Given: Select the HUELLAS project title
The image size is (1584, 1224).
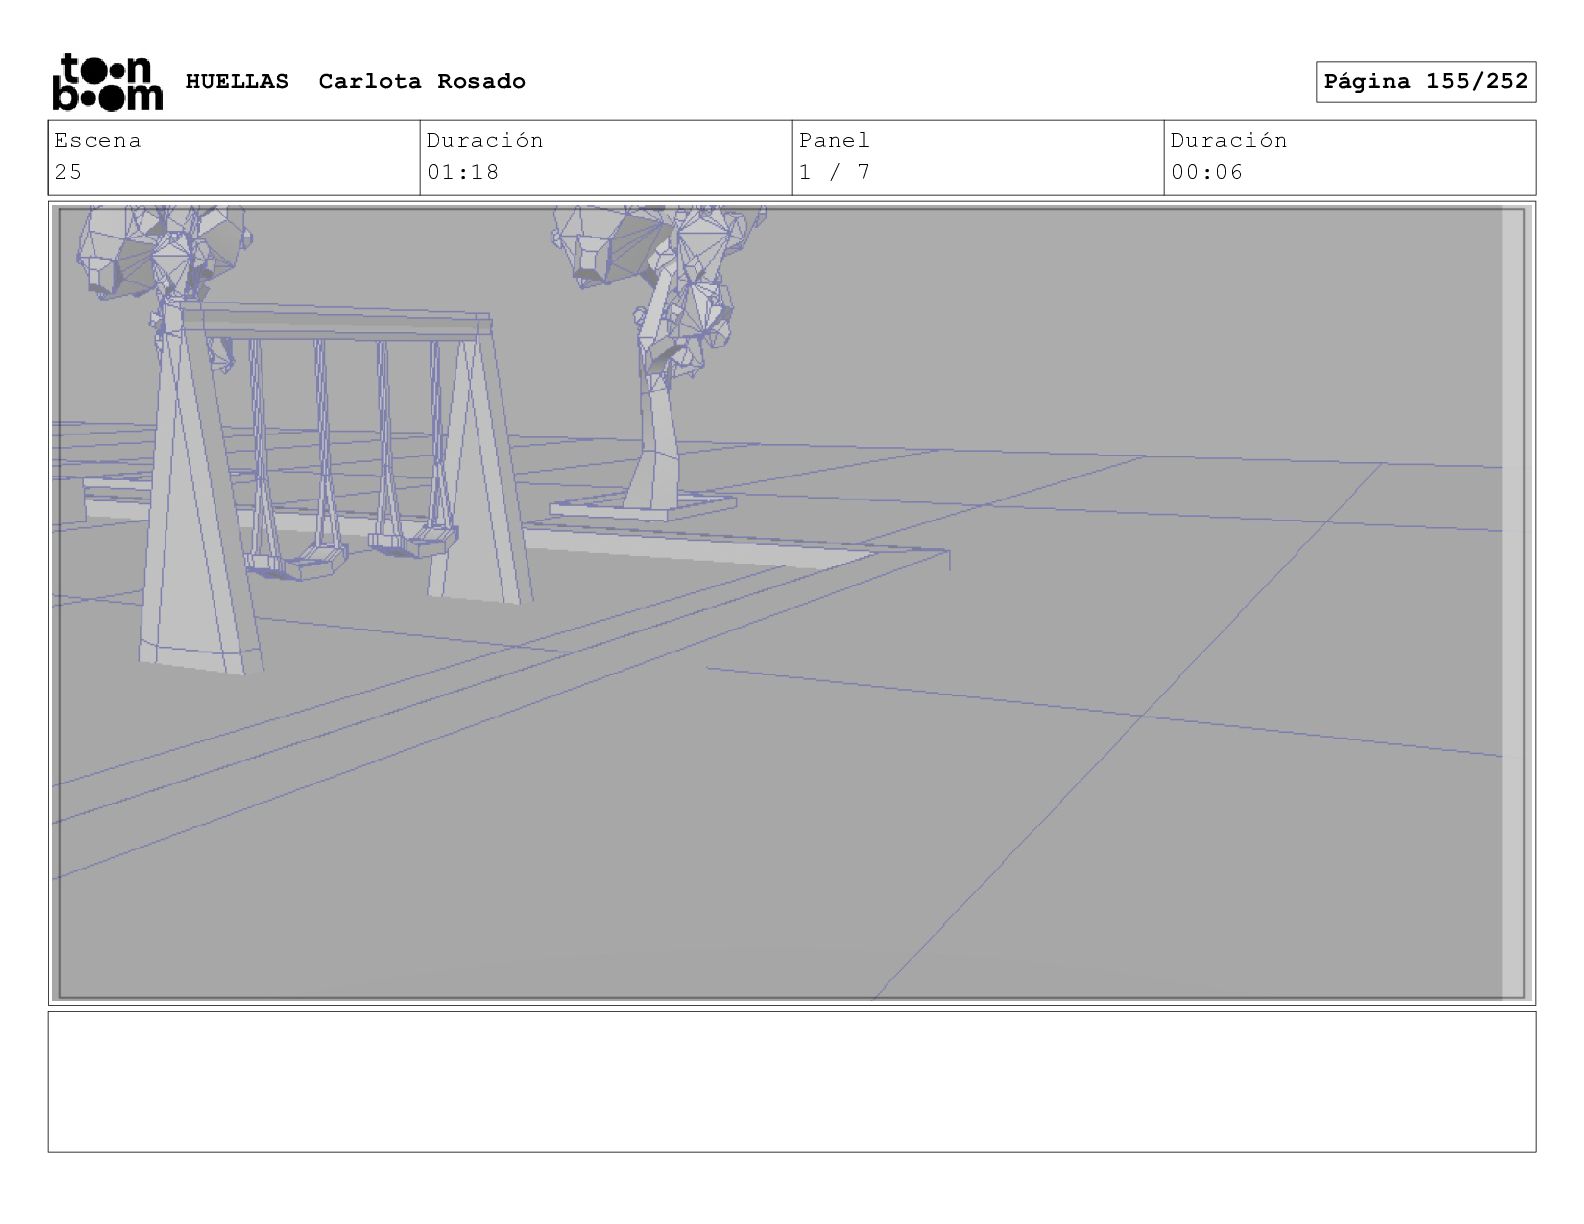Looking at the screenshot, I should coord(237,81).
